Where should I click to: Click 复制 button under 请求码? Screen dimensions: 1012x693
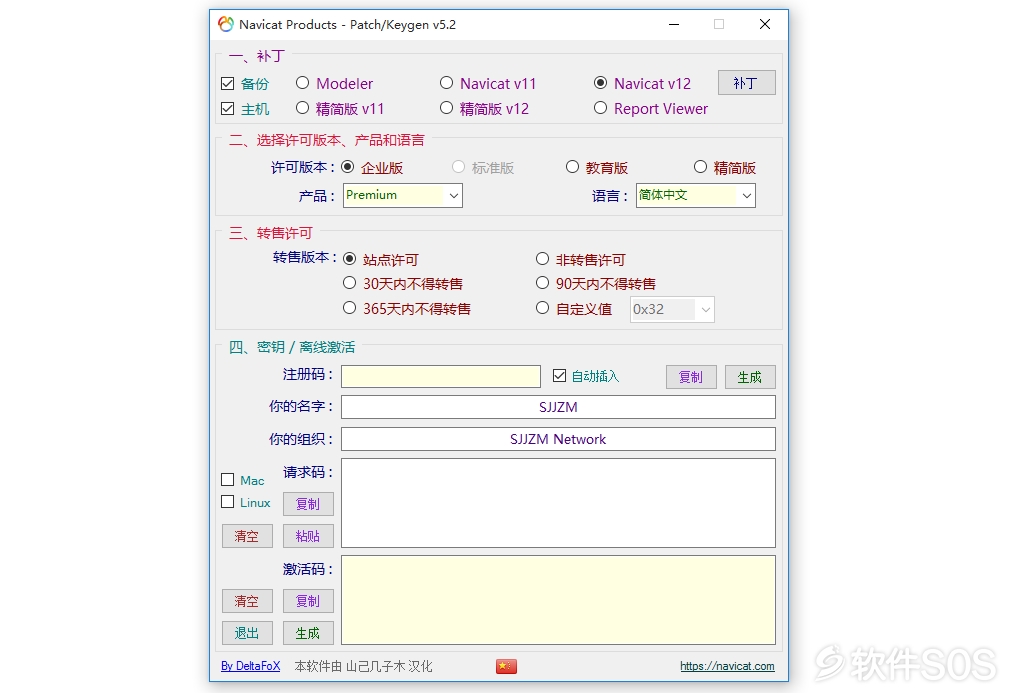pos(308,504)
